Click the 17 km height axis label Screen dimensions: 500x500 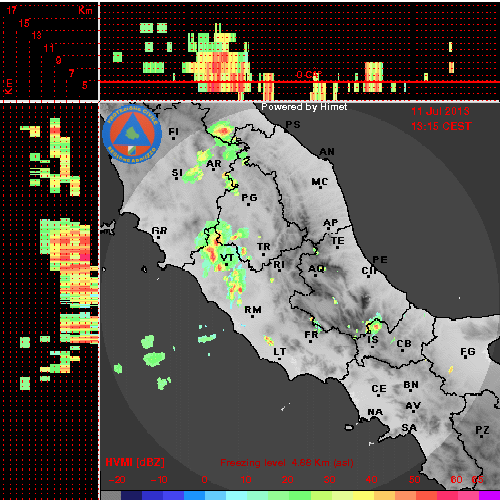(12, 10)
